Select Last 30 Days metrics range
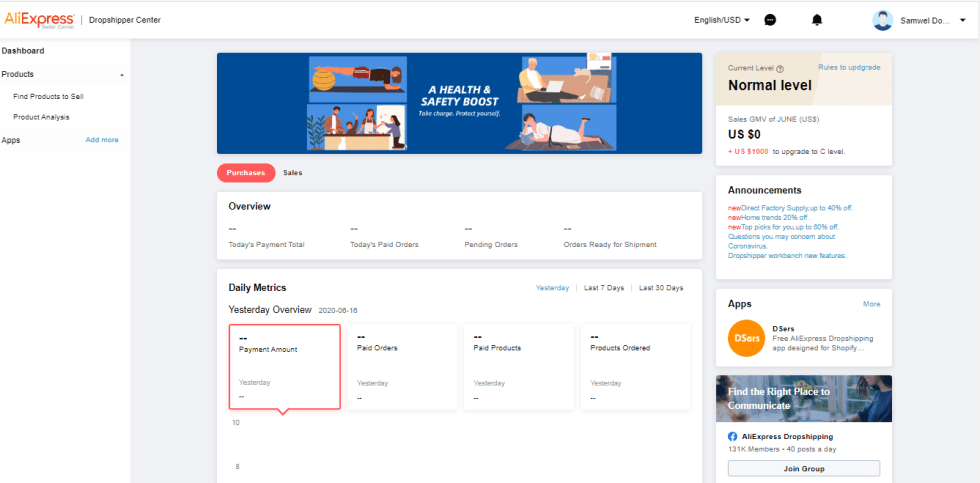 point(661,288)
